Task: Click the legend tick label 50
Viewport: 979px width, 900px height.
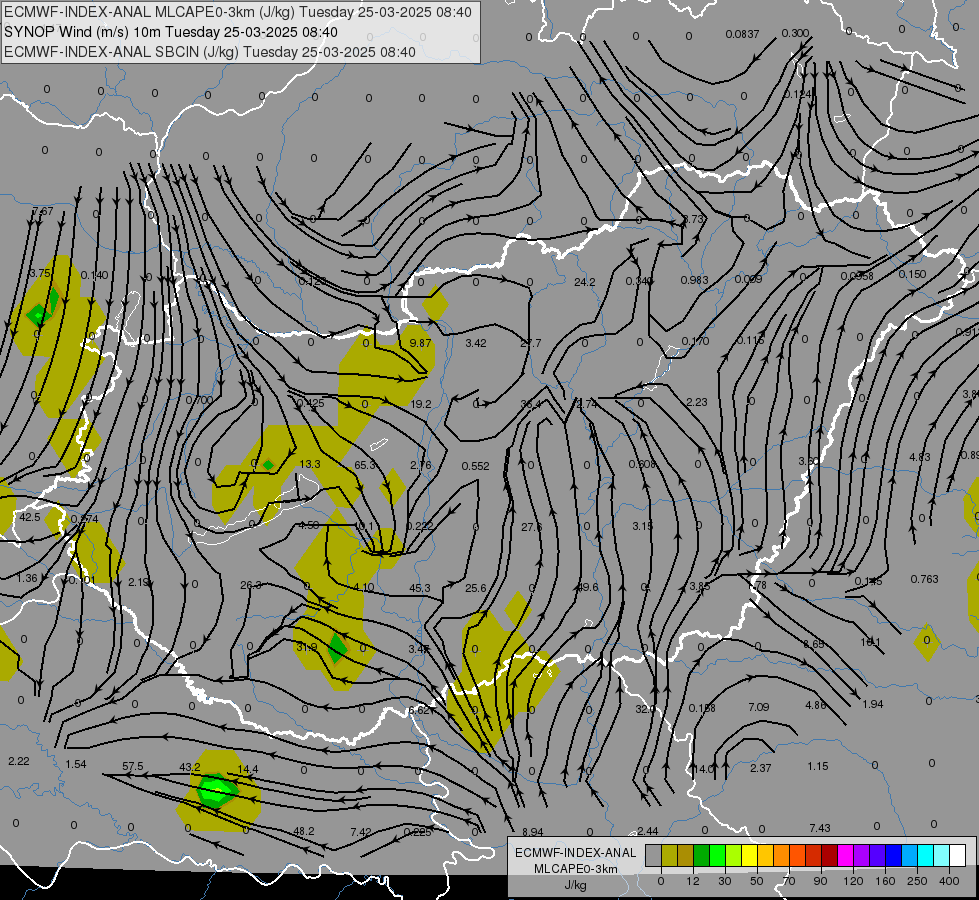Action: point(757,881)
